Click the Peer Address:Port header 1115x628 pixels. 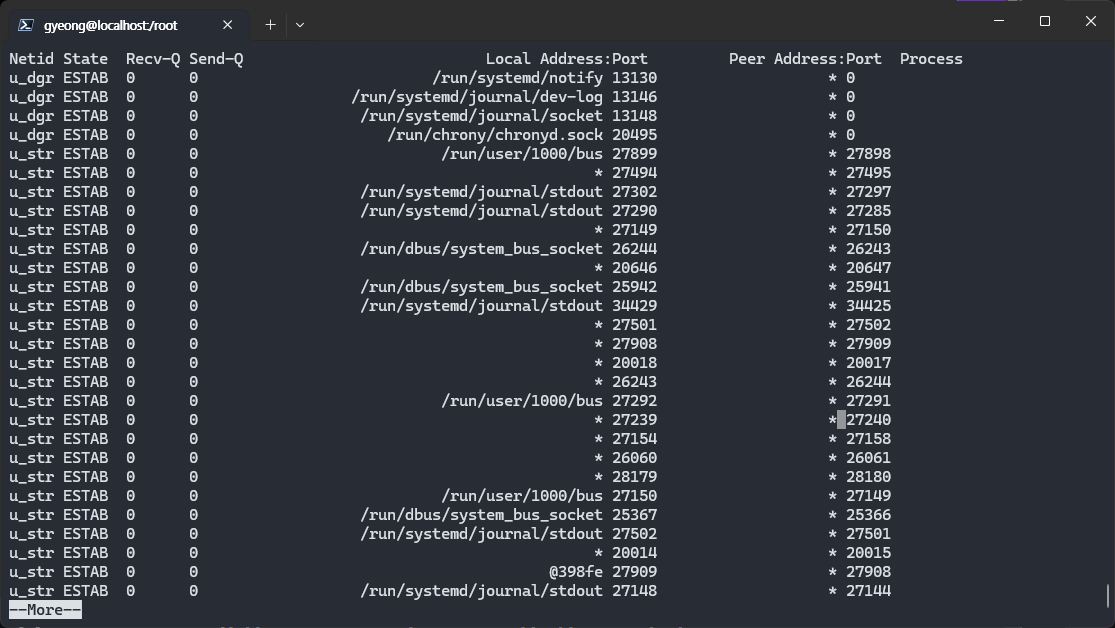805,59
